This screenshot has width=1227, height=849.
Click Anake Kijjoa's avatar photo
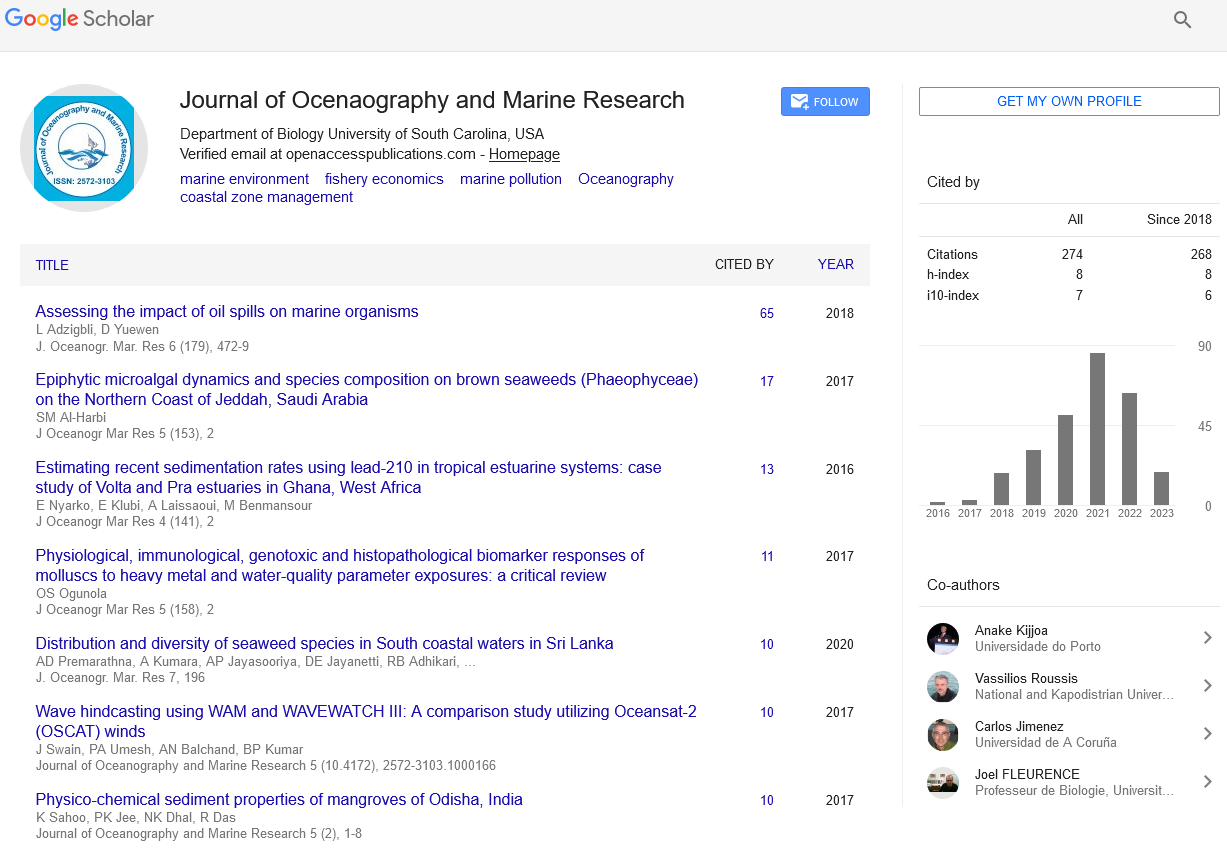(x=943, y=639)
